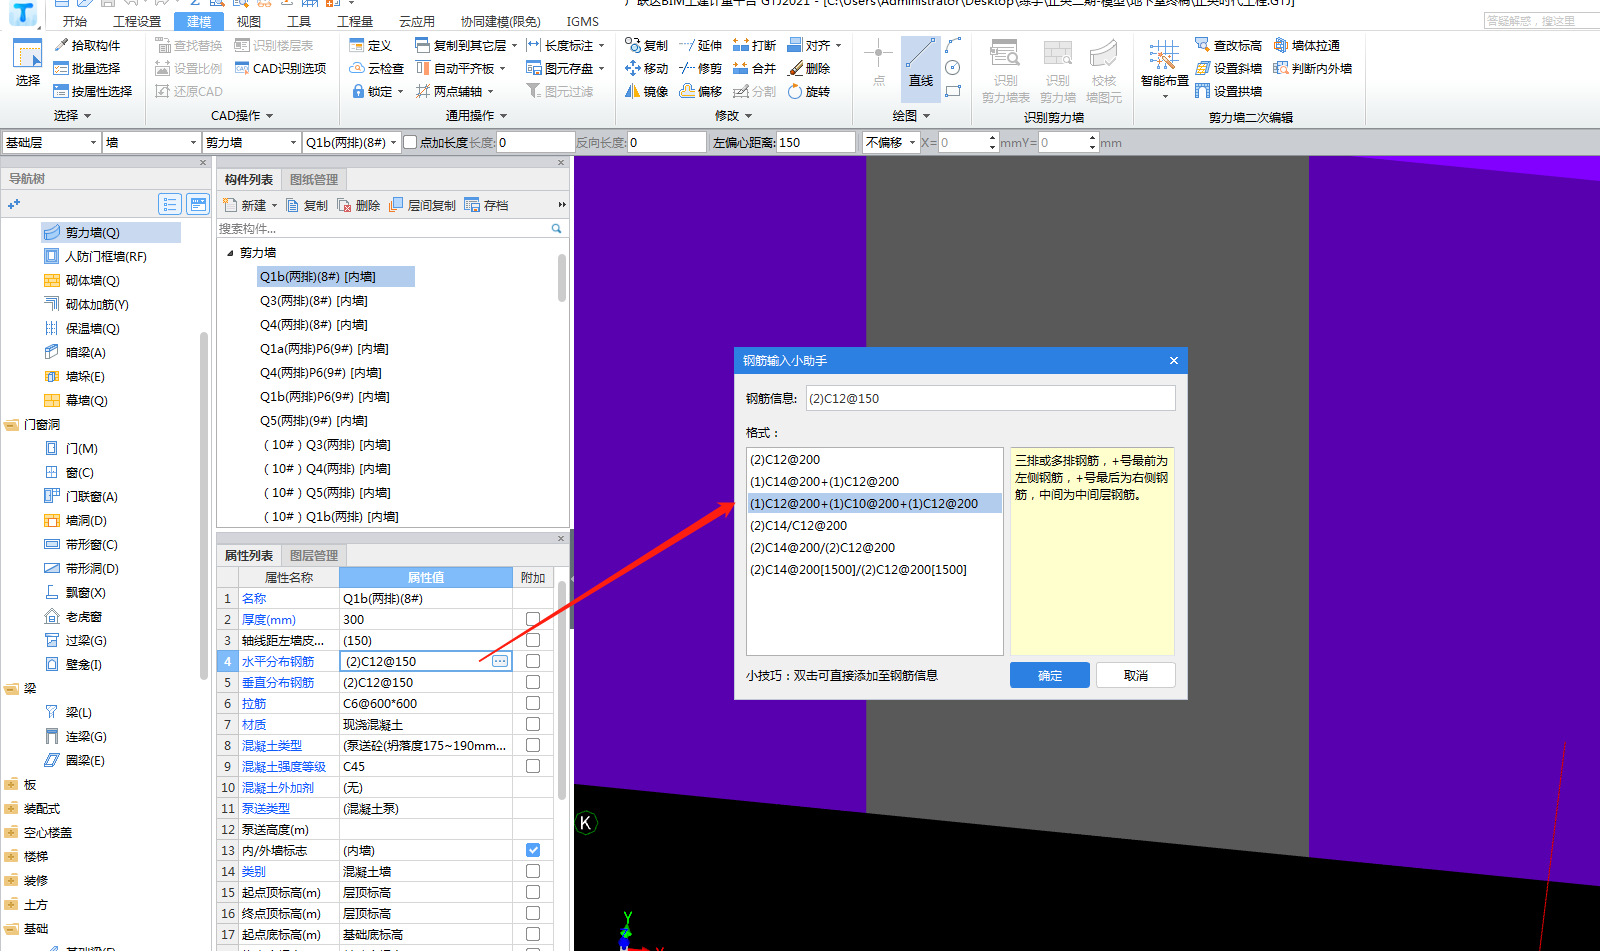Click the 打断 break tool
Viewport: 1600px width, 951px height.
click(x=754, y=45)
